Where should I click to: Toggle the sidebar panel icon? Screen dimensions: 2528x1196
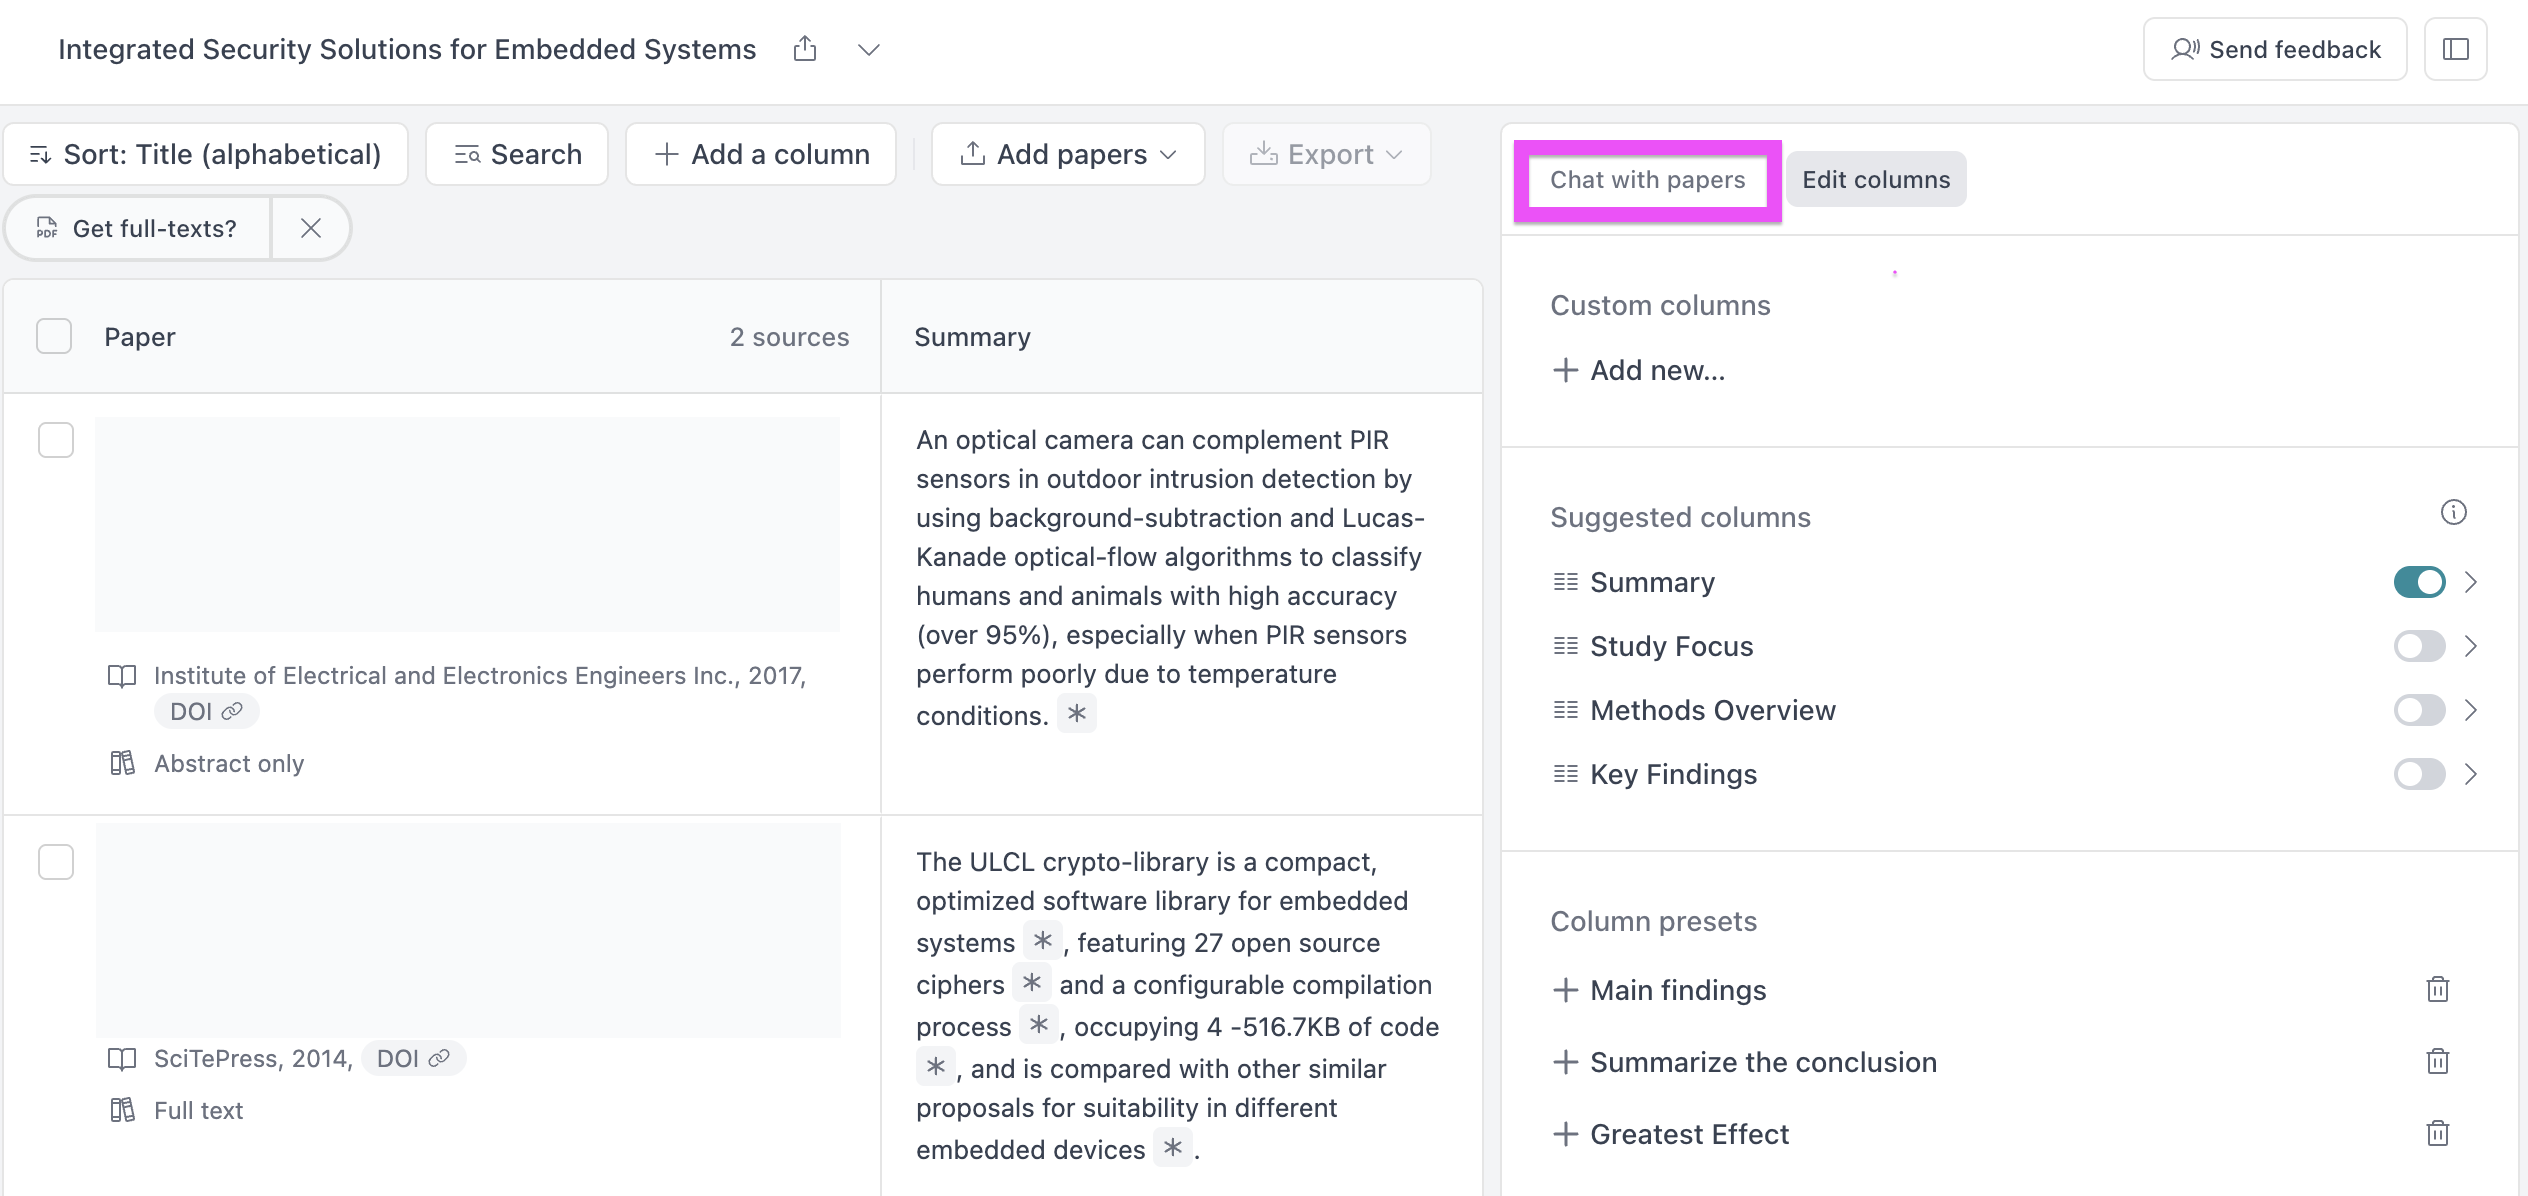pyautogui.click(x=2455, y=49)
